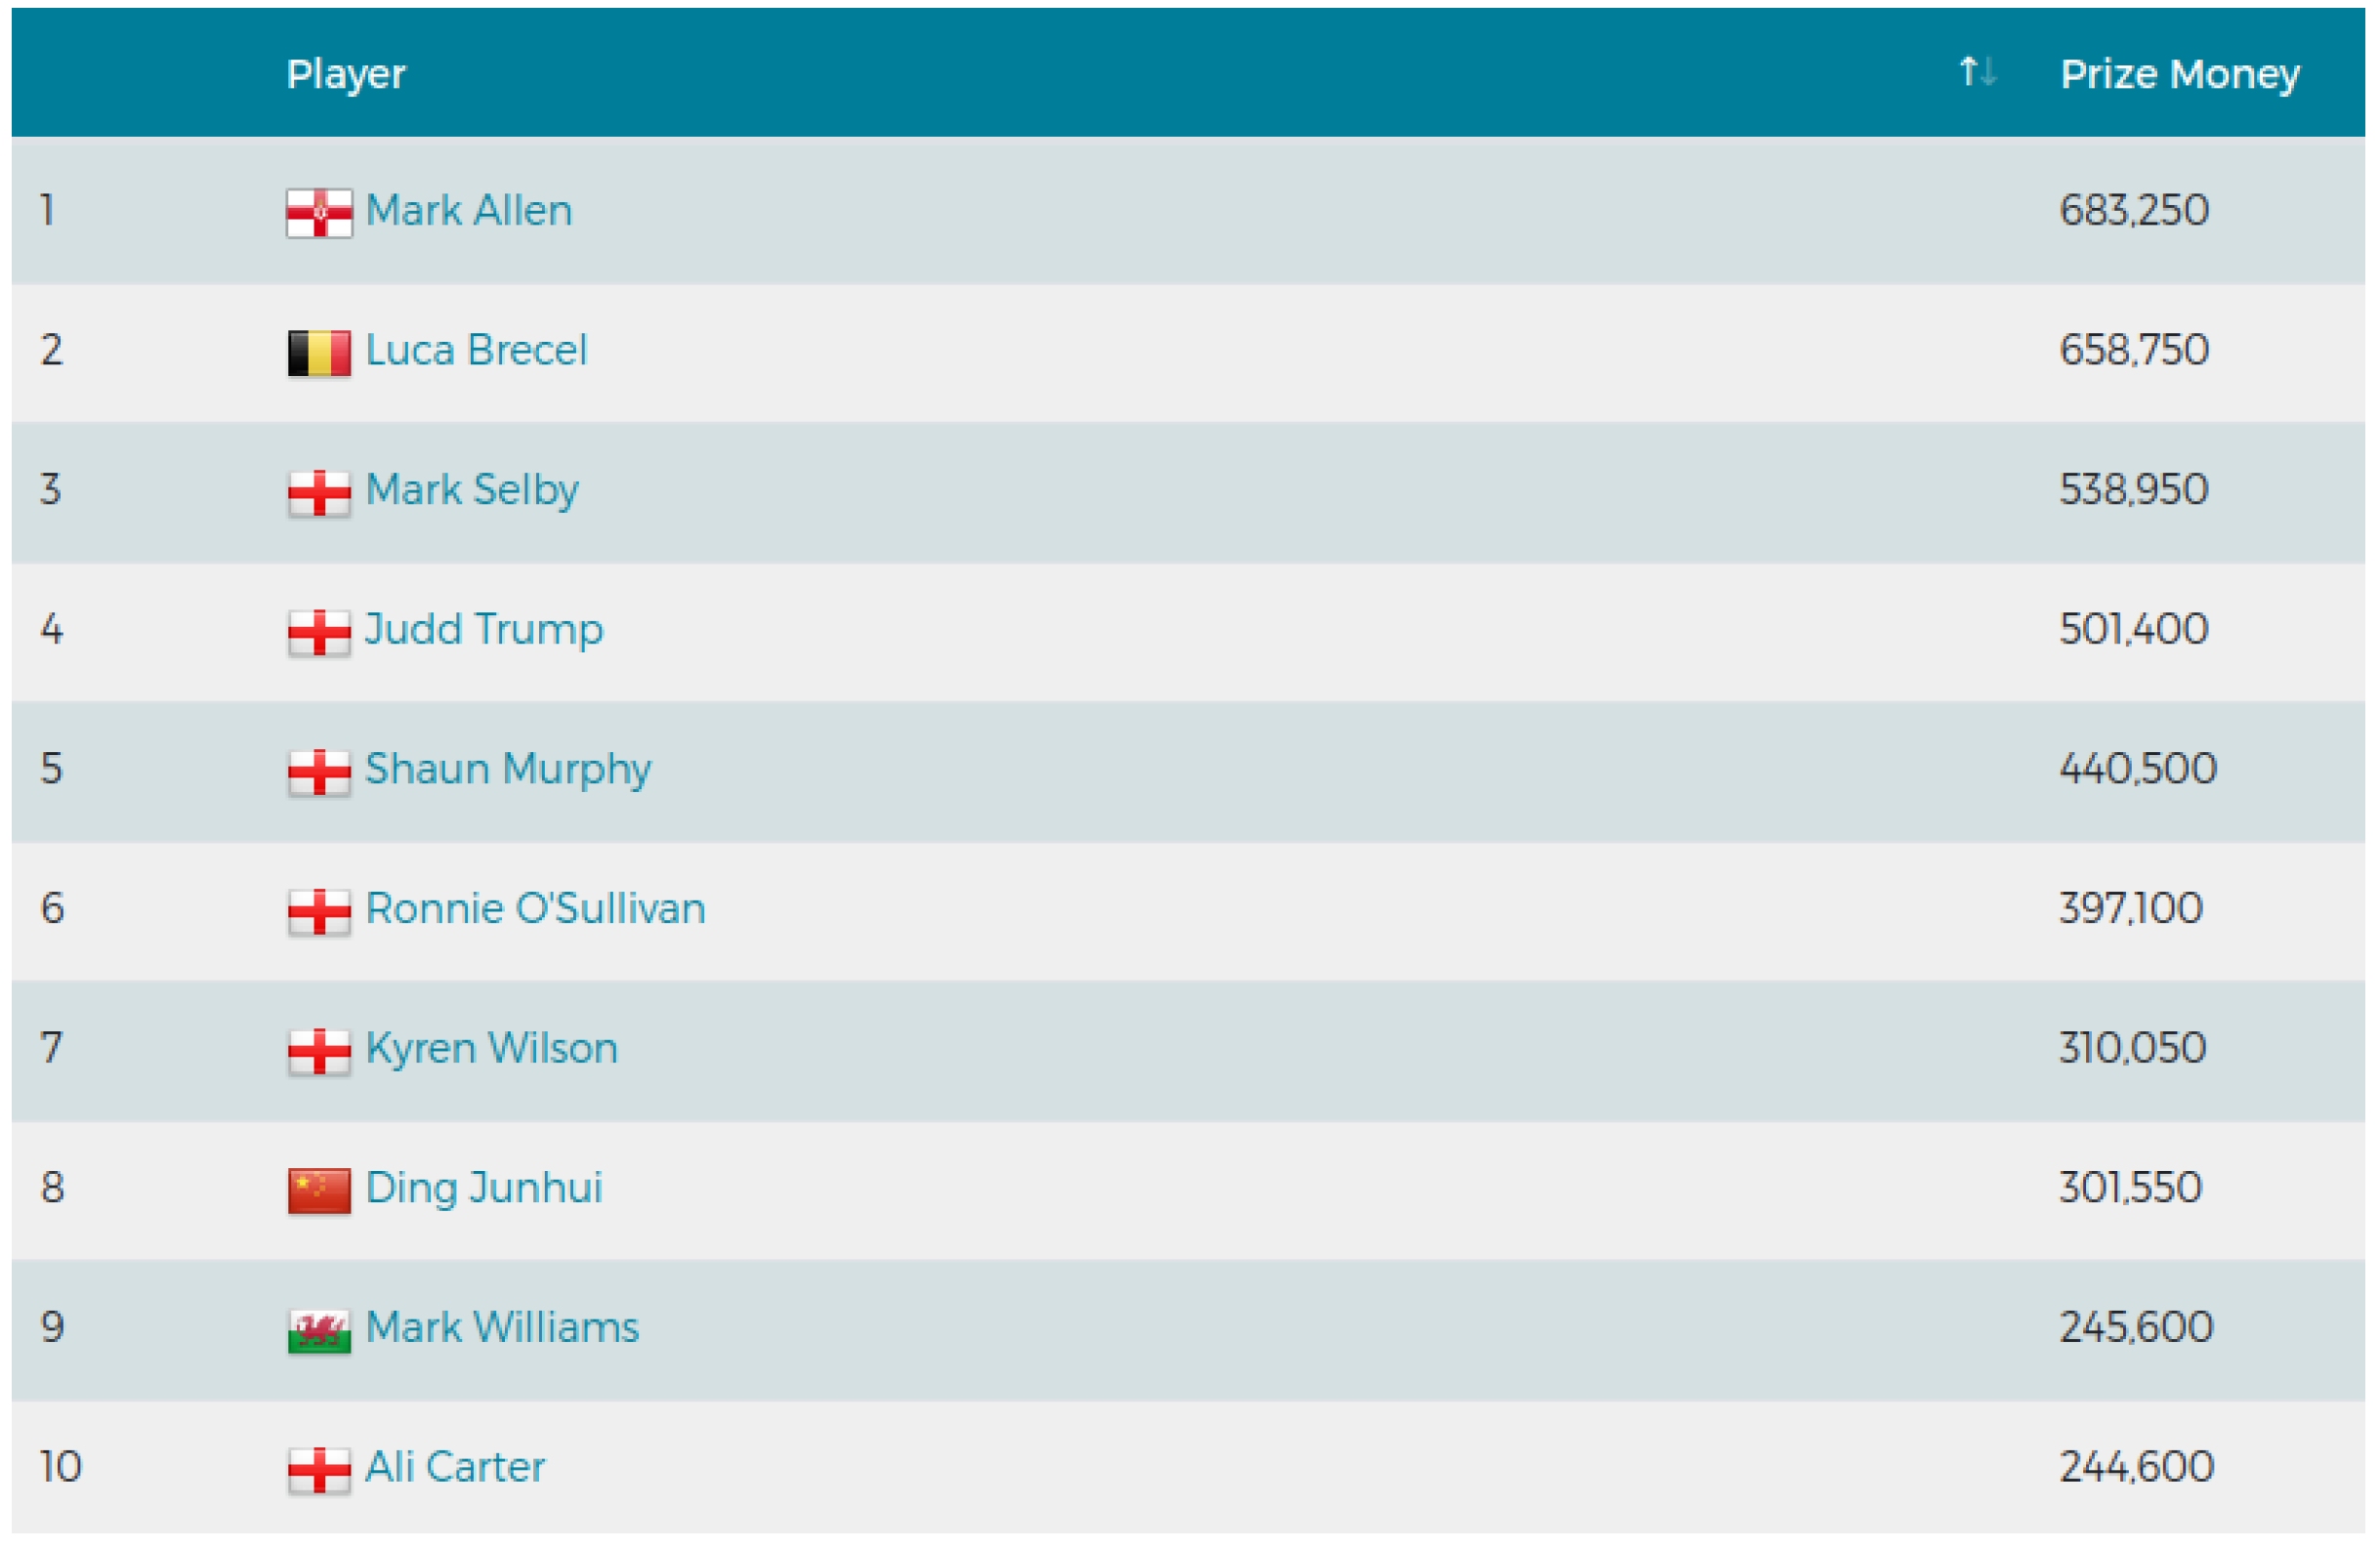Click the England flag beside Mark Selby
Image resolution: width=2380 pixels, height=1548 pixels.
[319, 493]
